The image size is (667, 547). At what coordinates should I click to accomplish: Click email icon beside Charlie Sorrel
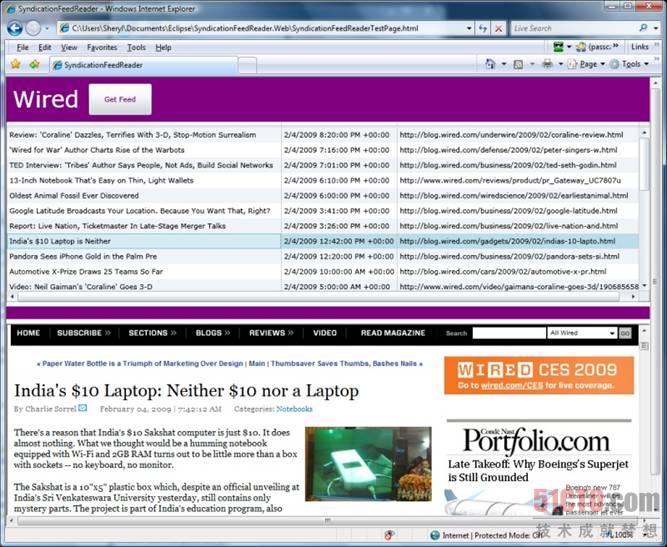83,408
